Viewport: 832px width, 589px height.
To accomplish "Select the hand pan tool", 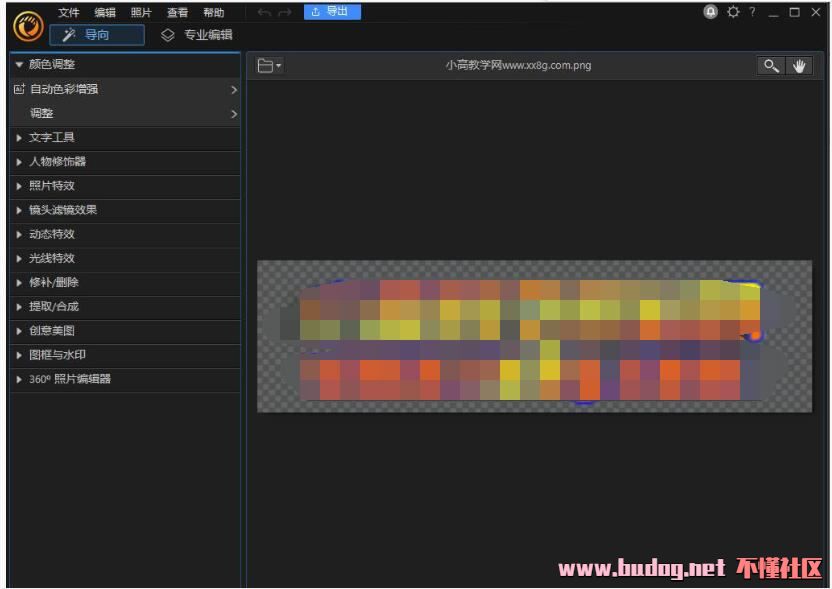I will [799, 66].
